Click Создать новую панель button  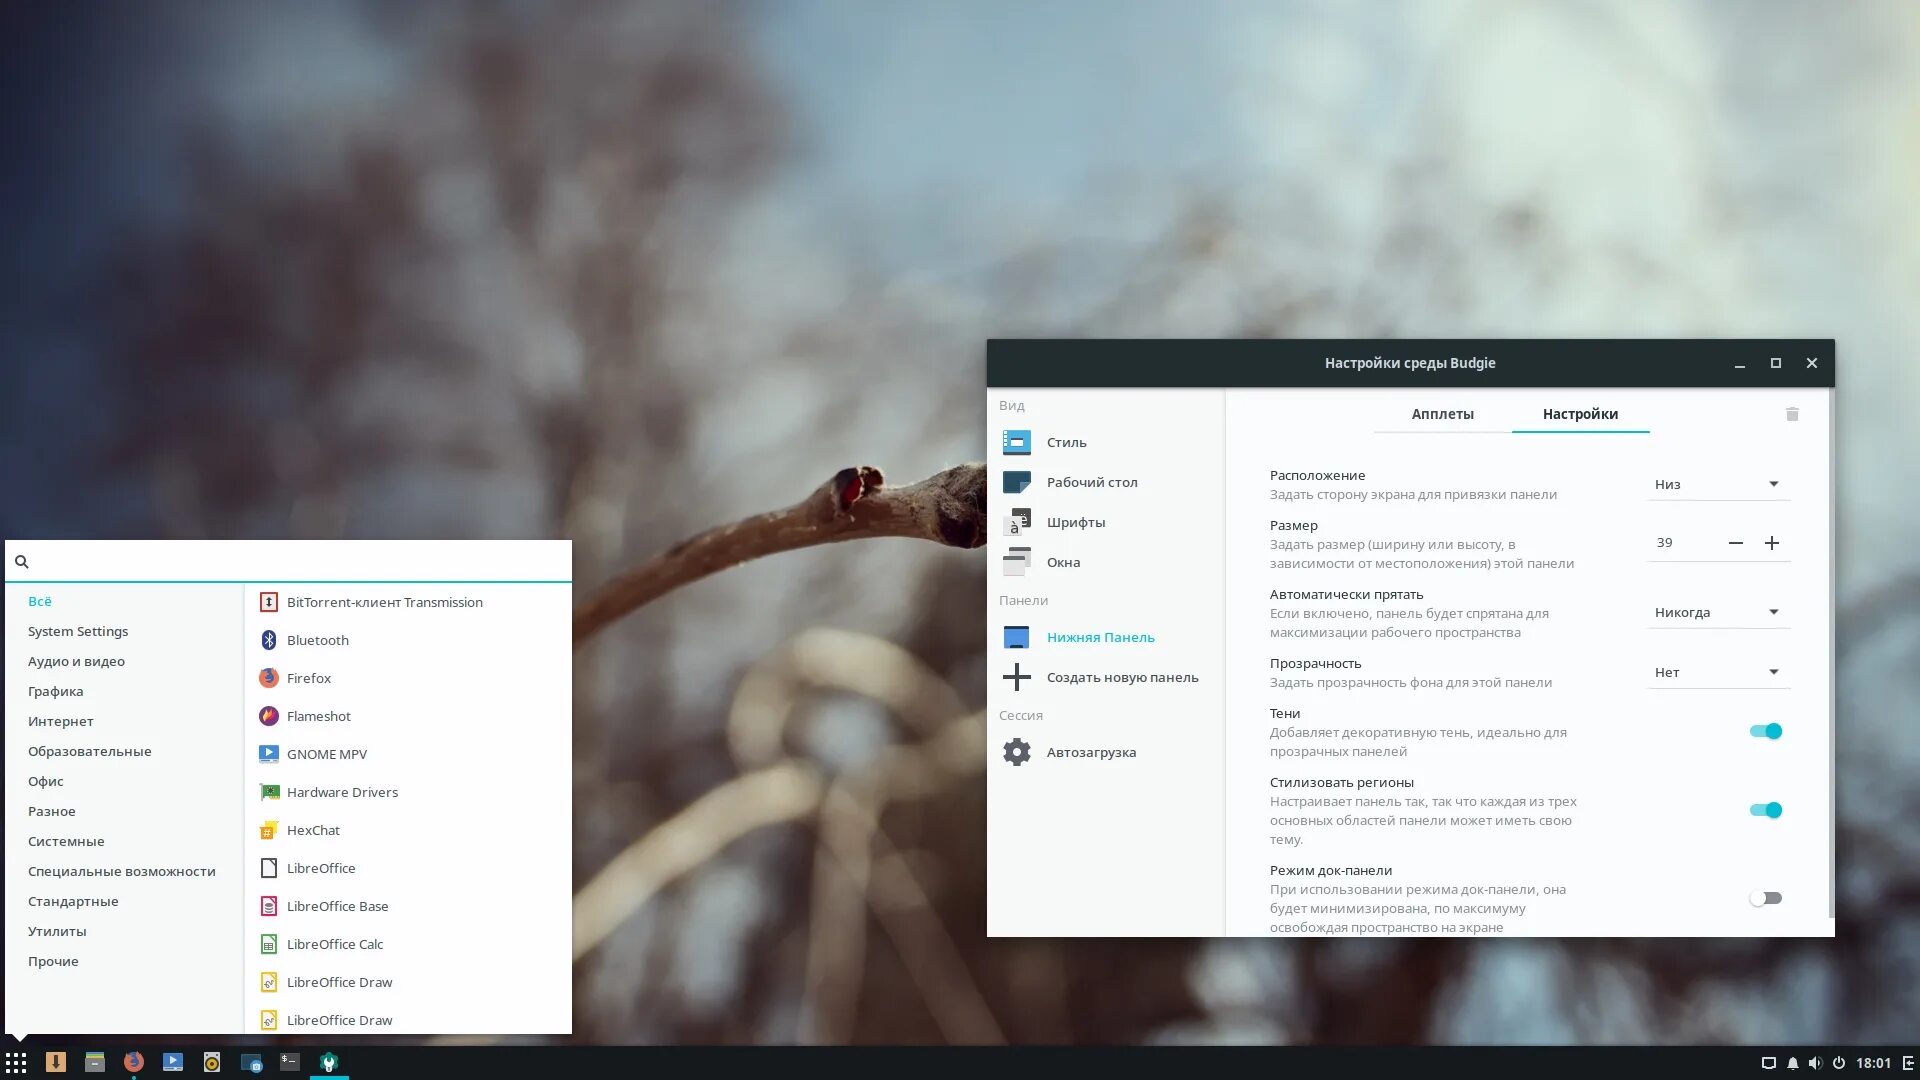[x=1108, y=676]
